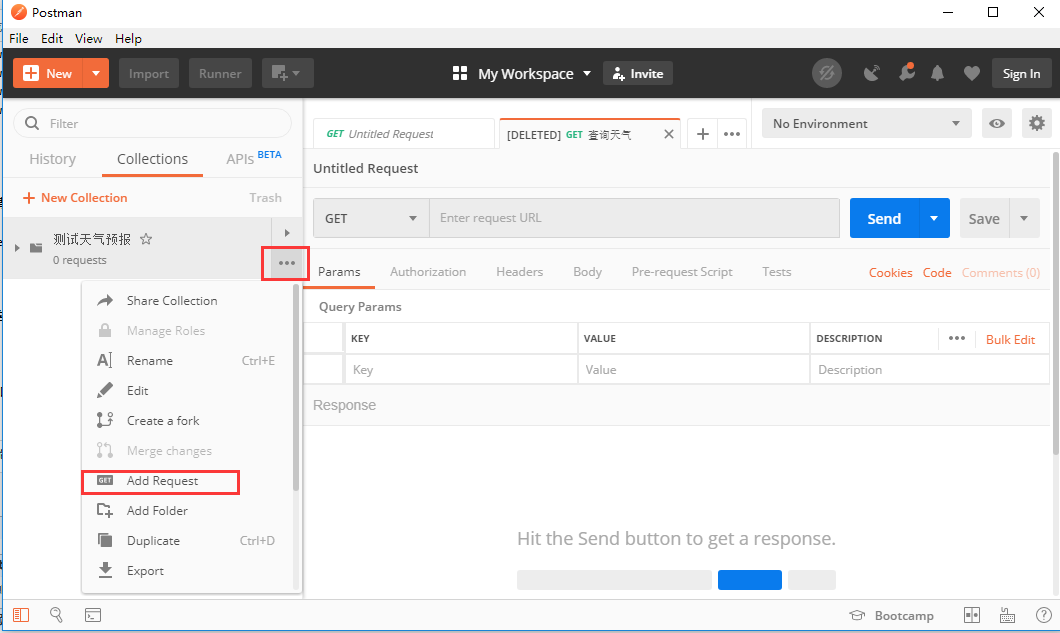Click the Import button
Viewport: 1060px width, 633px height.
(x=149, y=73)
